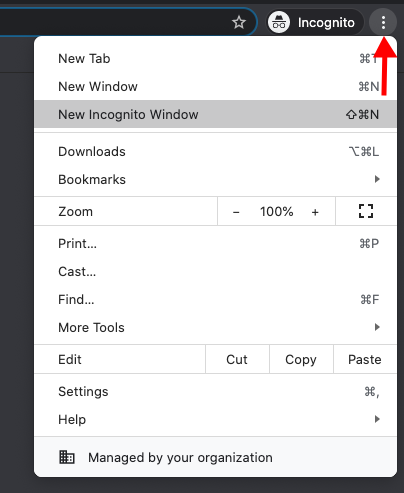The height and width of the screenshot is (493, 404).
Task: Choose New Incognito Window entry
Action: coord(215,114)
